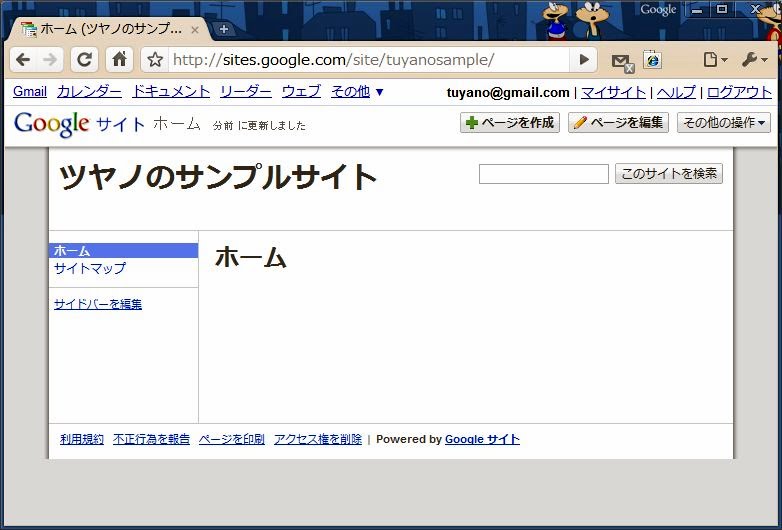
Task: Open a new tab with the plus button
Action: pyautogui.click(x=223, y=29)
